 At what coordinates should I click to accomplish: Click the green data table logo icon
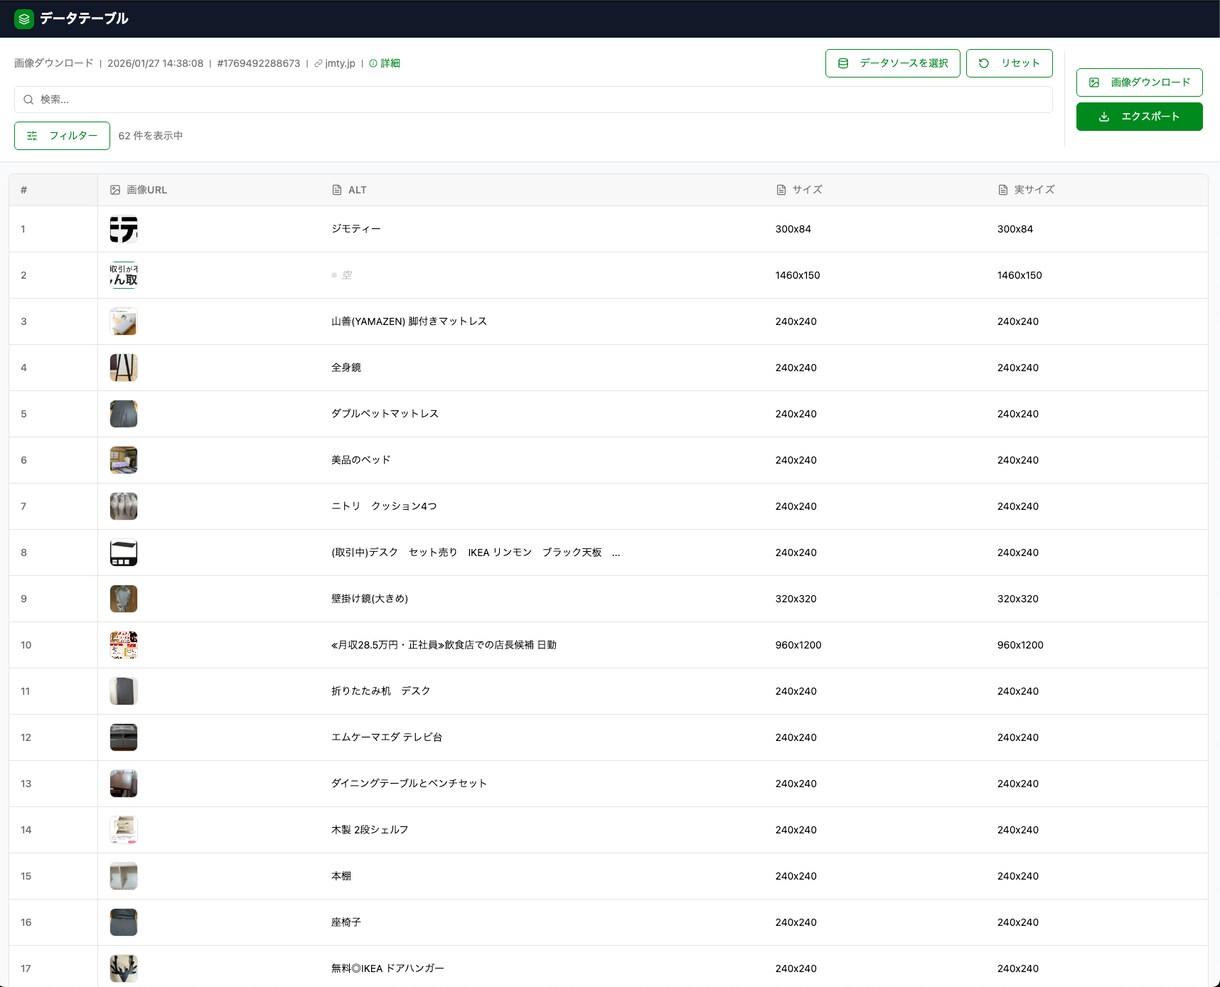click(24, 19)
